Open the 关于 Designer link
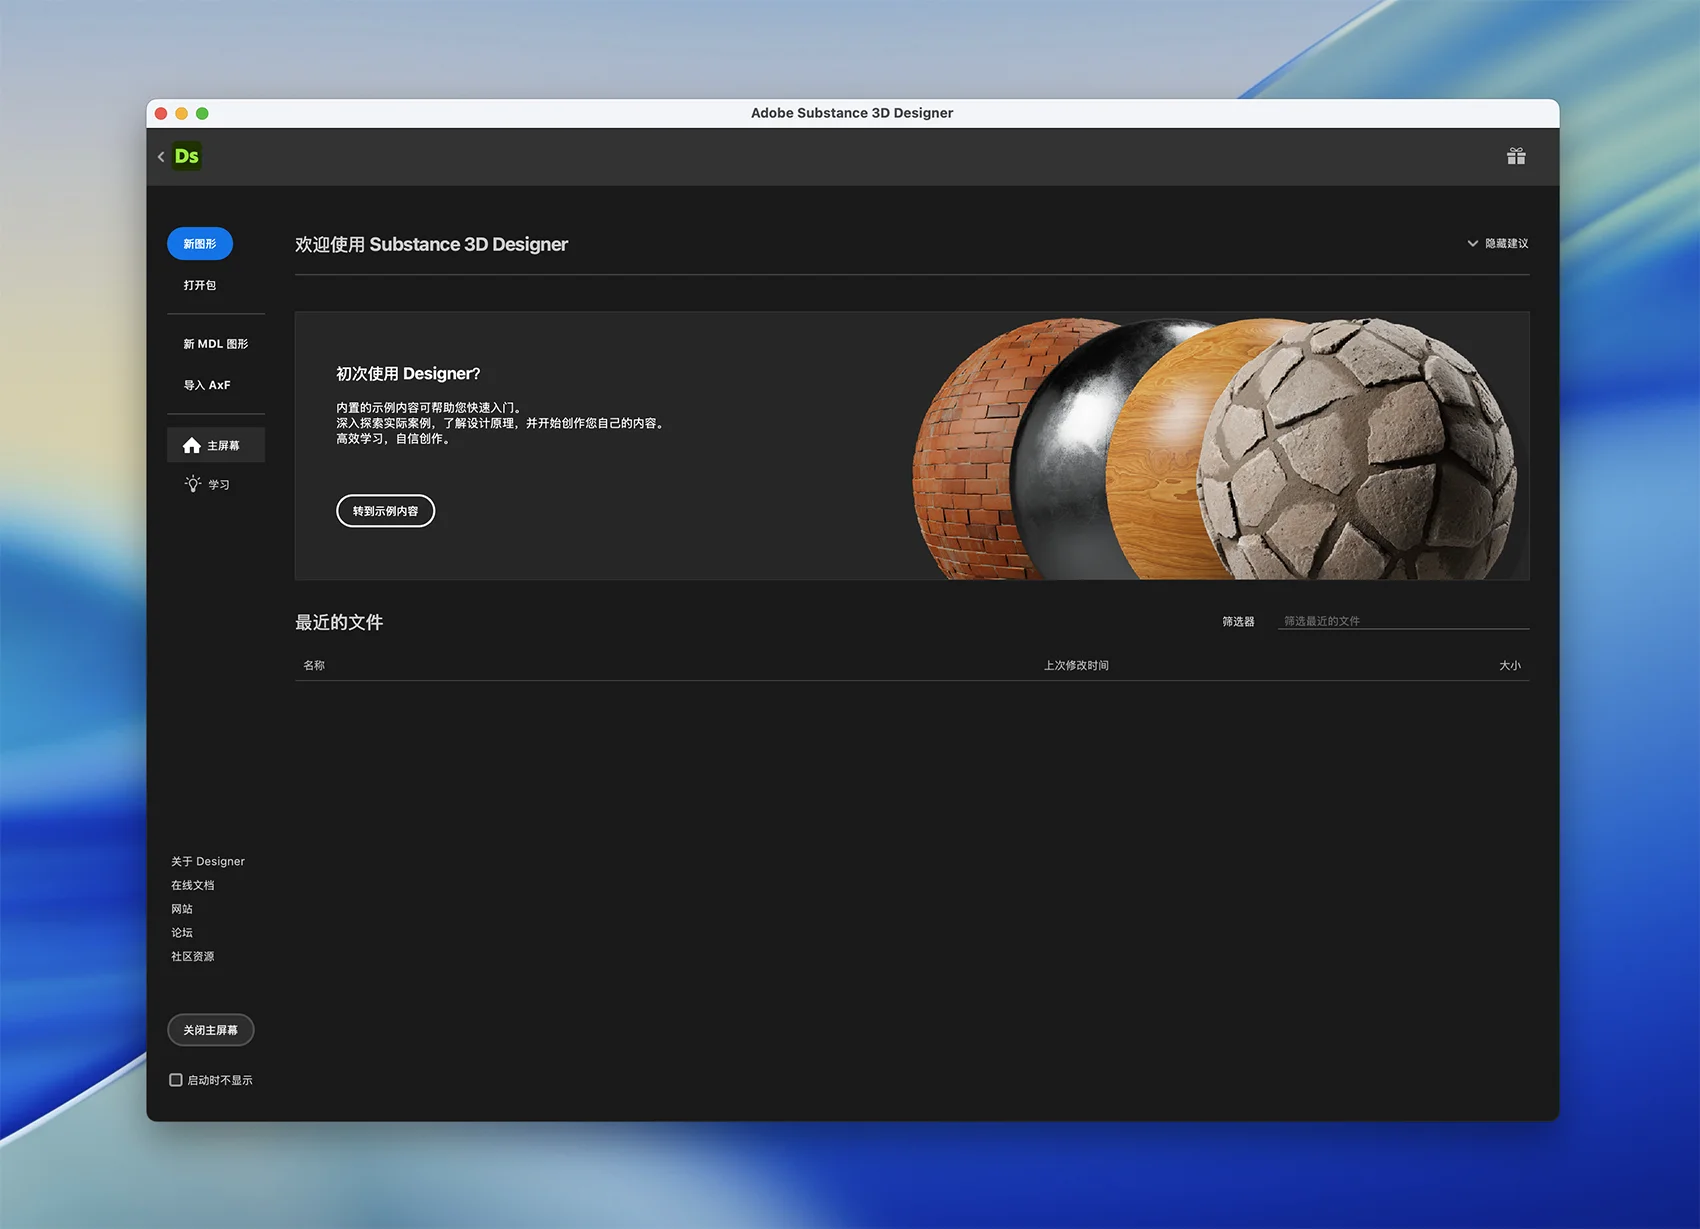This screenshot has height=1229, width=1700. click(x=208, y=861)
